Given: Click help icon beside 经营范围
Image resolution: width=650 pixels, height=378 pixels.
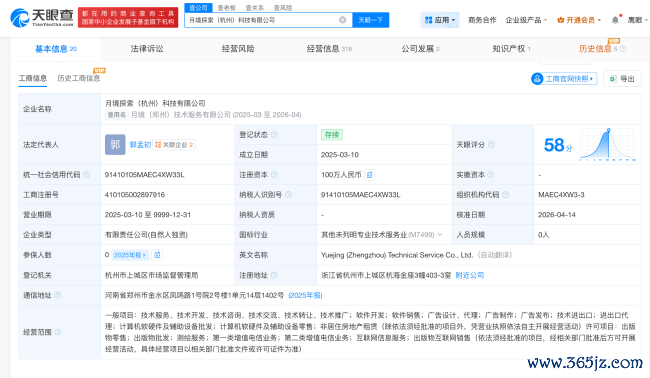Looking at the screenshot, I should (58, 332).
